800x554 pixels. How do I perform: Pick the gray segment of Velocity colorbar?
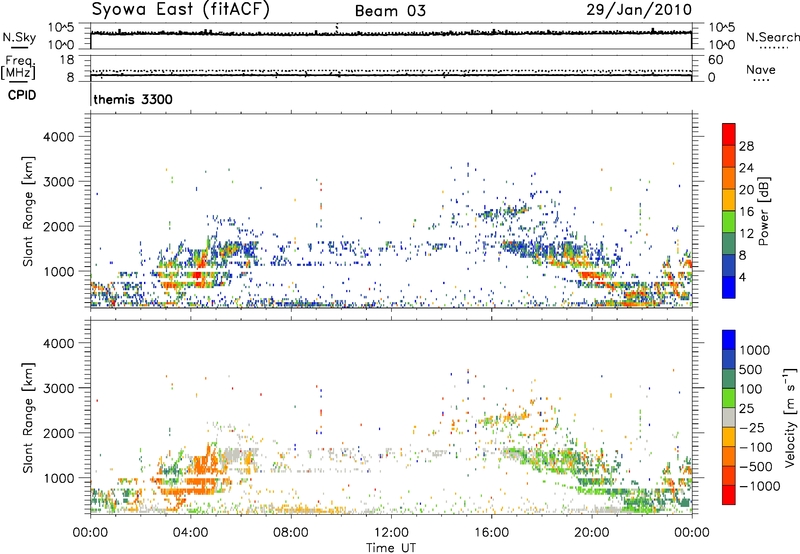pos(729,417)
